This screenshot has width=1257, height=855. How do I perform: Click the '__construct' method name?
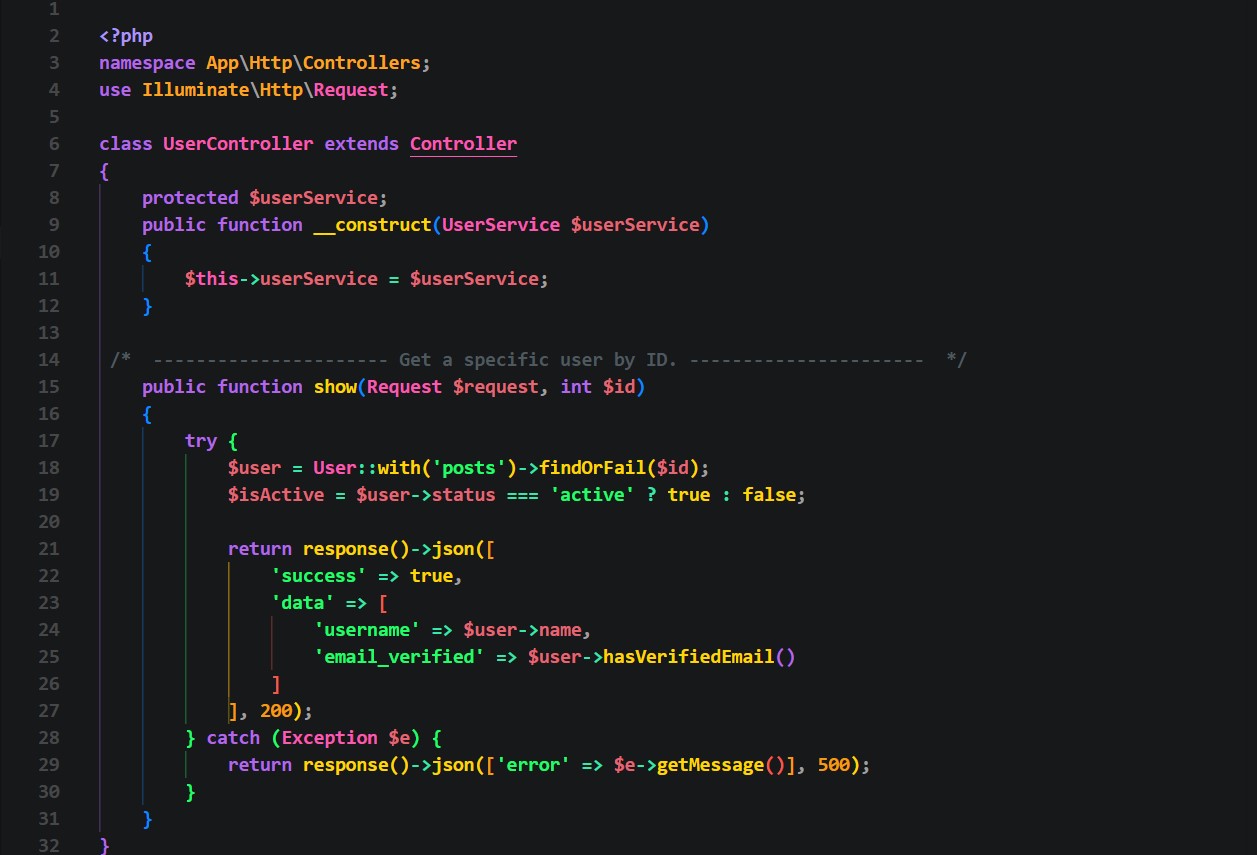point(372,224)
